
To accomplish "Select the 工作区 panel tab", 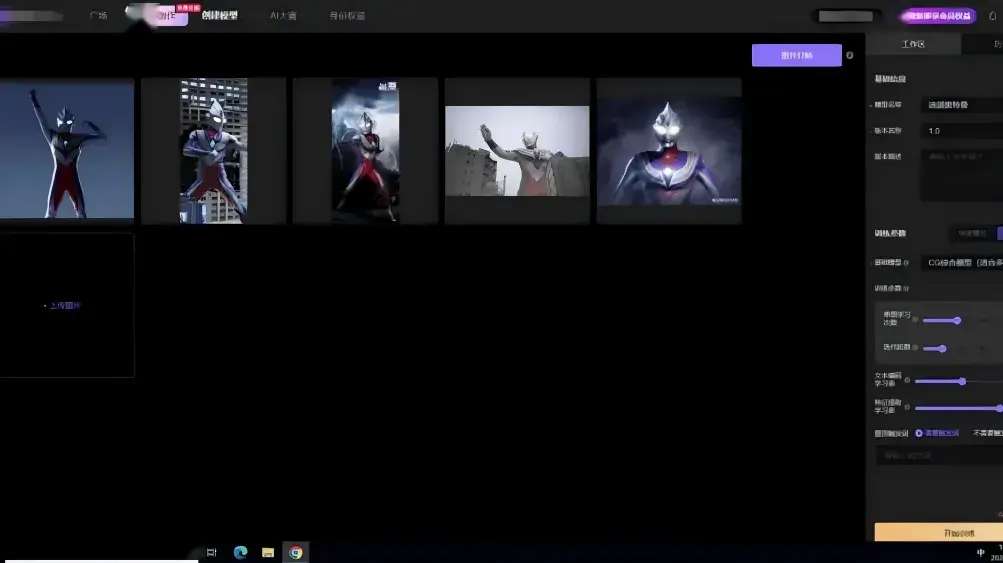I will (913, 44).
